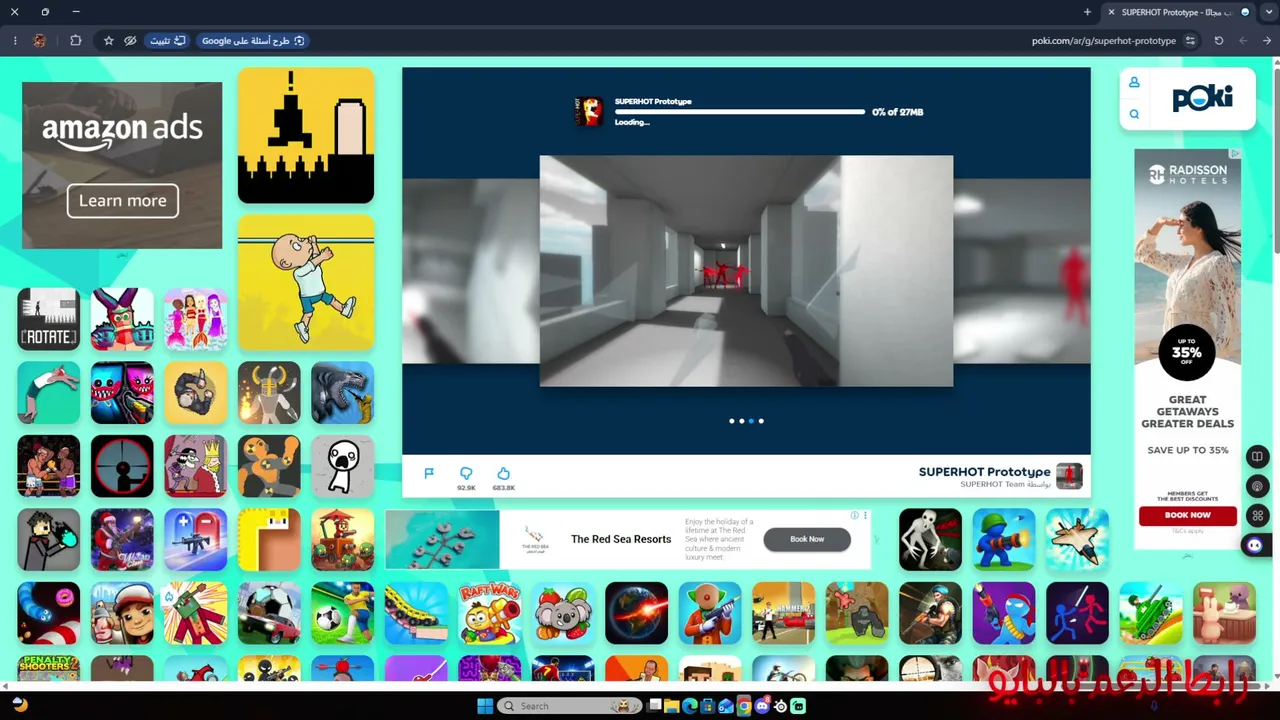Launch Microsoft Edge from the taskbar
1280x720 pixels.
(x=690, y=706)
